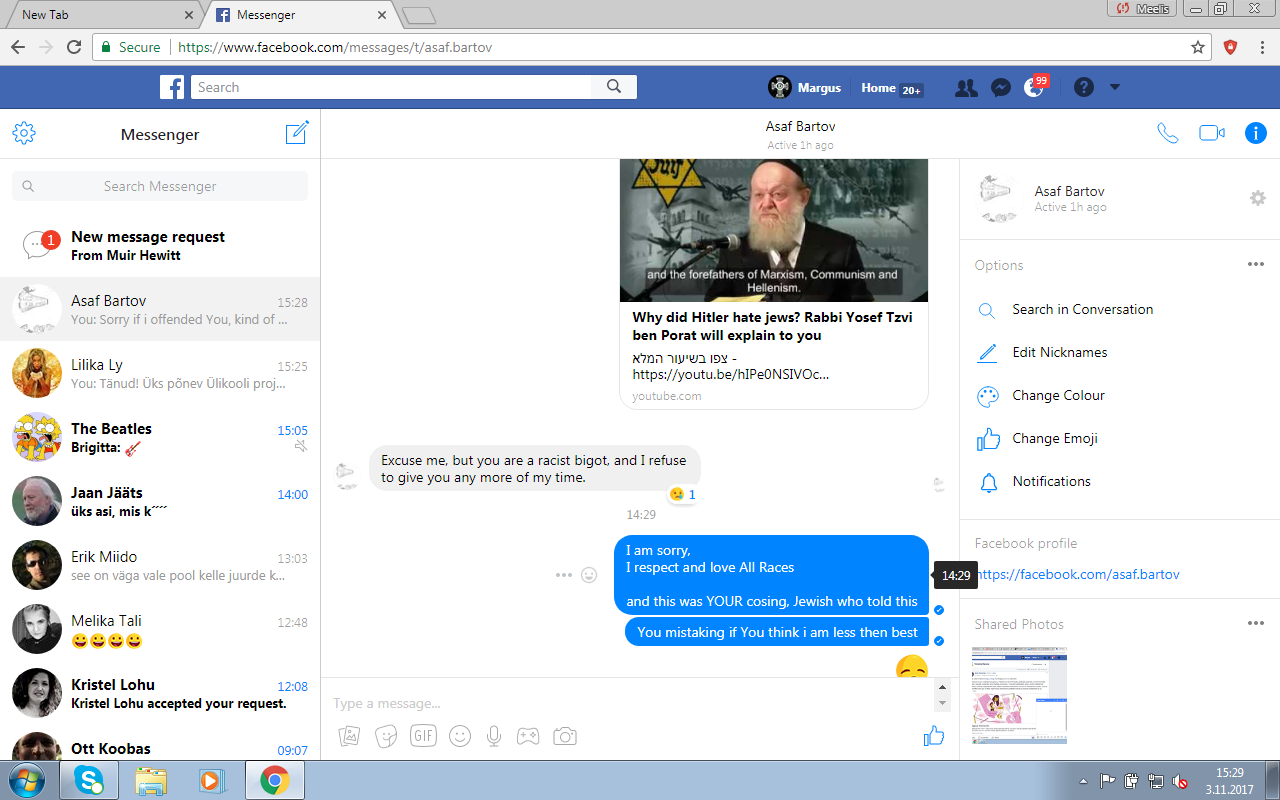Record a voice clip with microphone icon
Image resolution: width=1280 pixels, height=800 pixels.
[x=493, y=736]
